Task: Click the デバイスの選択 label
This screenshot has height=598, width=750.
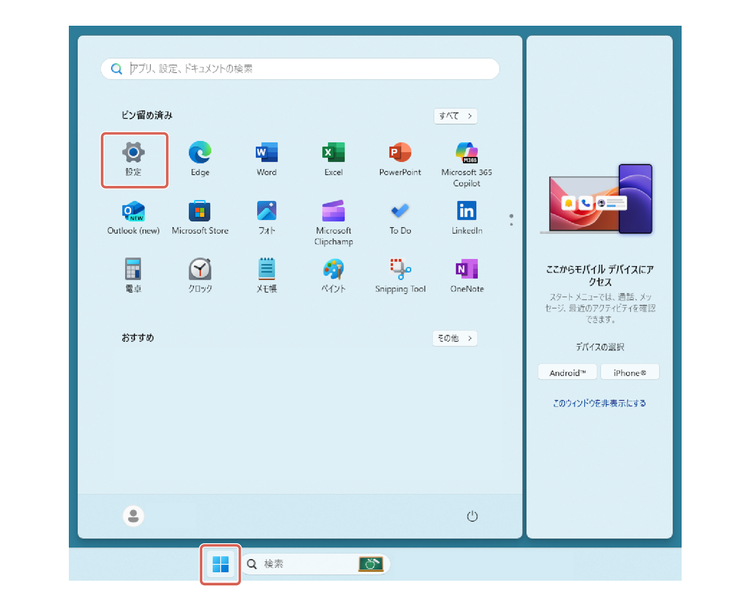Action: click(x=599, y=347)
